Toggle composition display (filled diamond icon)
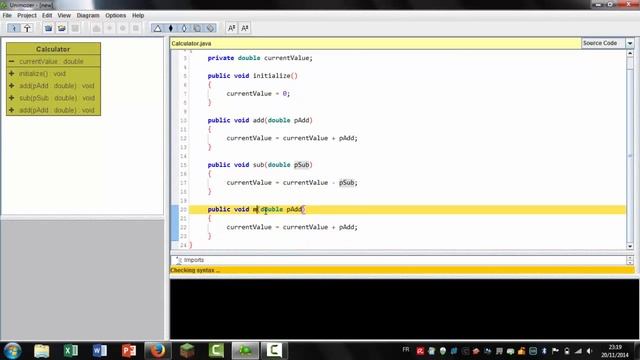Screen dimensions: 640x360 tap(171, 28)
